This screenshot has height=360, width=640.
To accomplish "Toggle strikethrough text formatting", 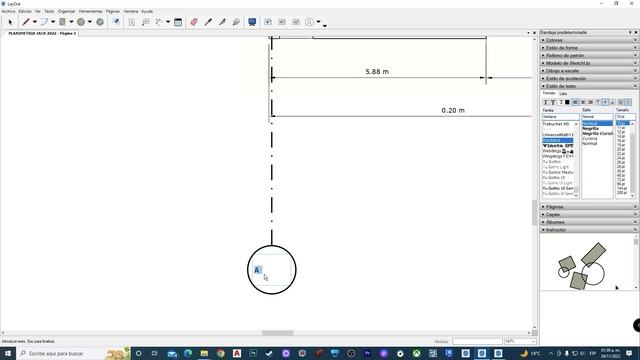I will point(553,102).
